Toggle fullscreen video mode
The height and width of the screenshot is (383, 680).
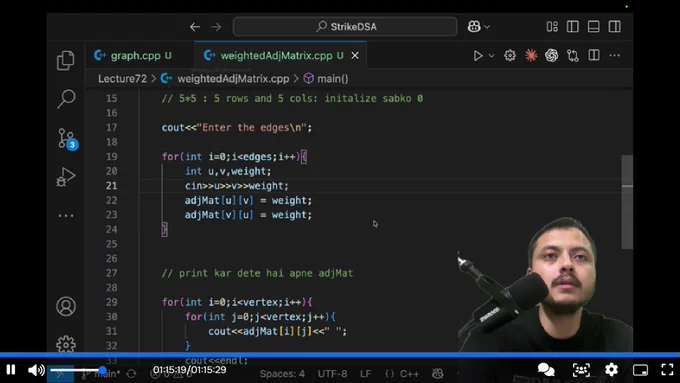[x=667, y=370]
